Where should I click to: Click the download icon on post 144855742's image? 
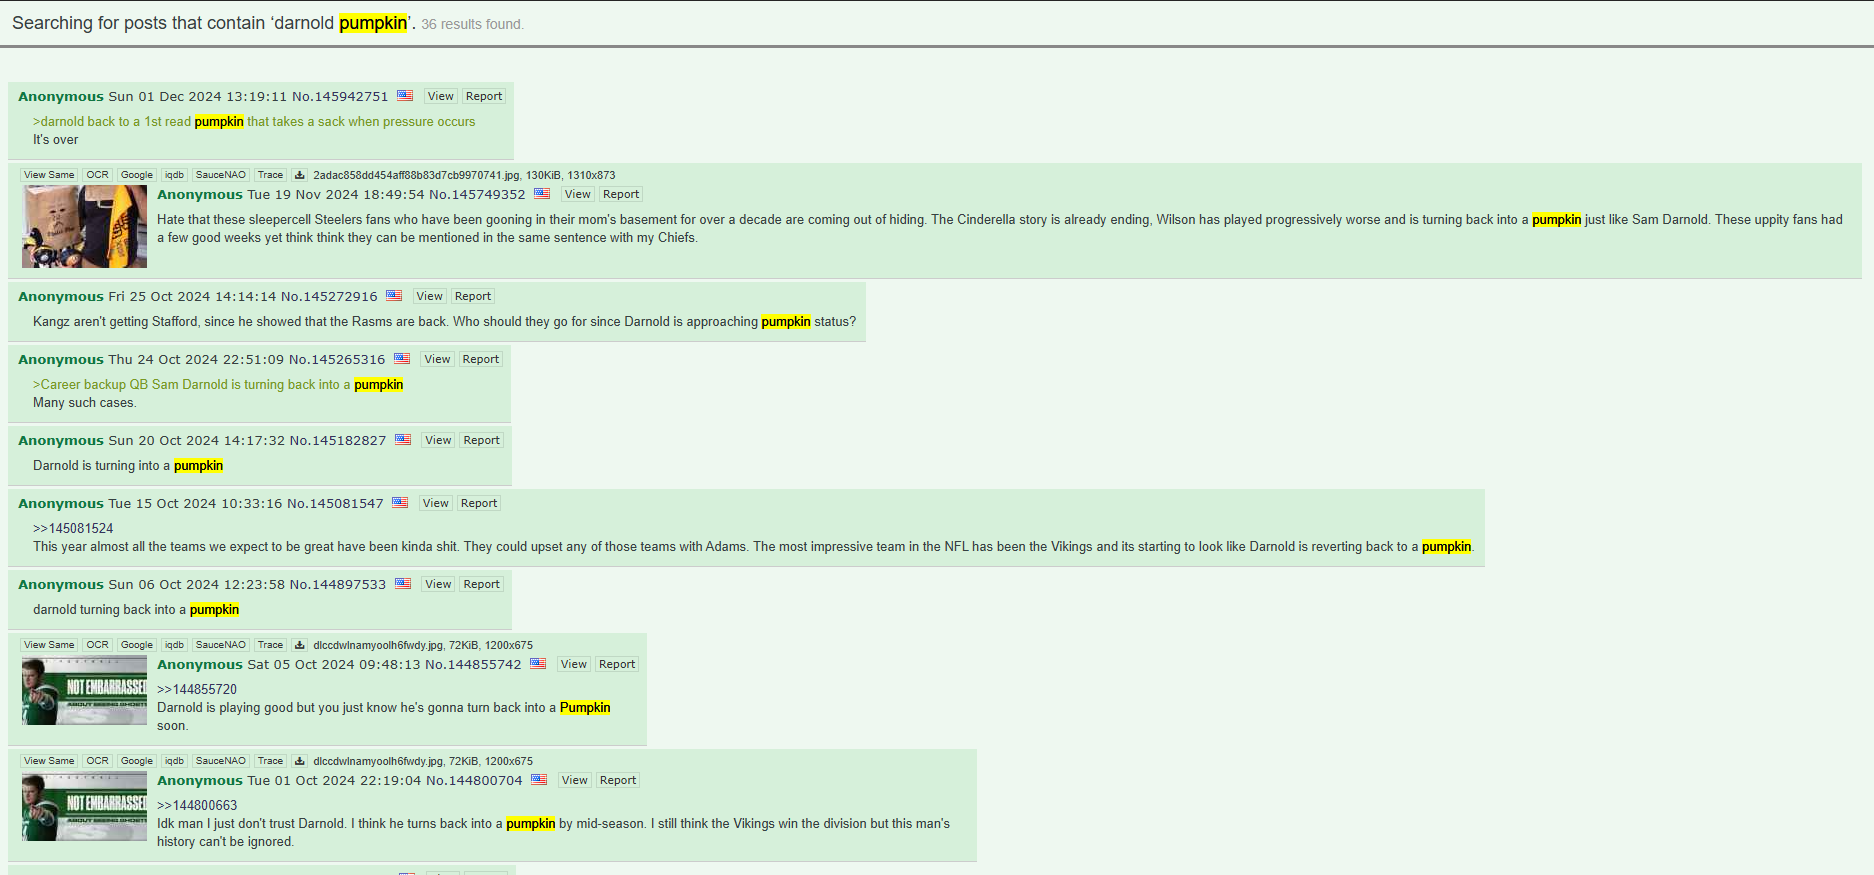point(299,645)
